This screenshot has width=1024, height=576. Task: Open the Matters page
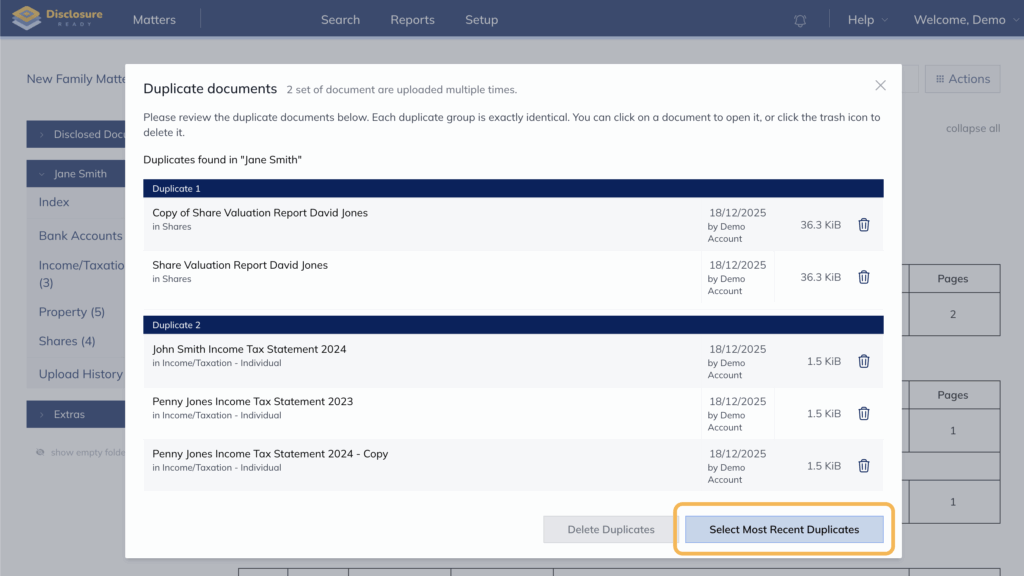coord(154,20)
